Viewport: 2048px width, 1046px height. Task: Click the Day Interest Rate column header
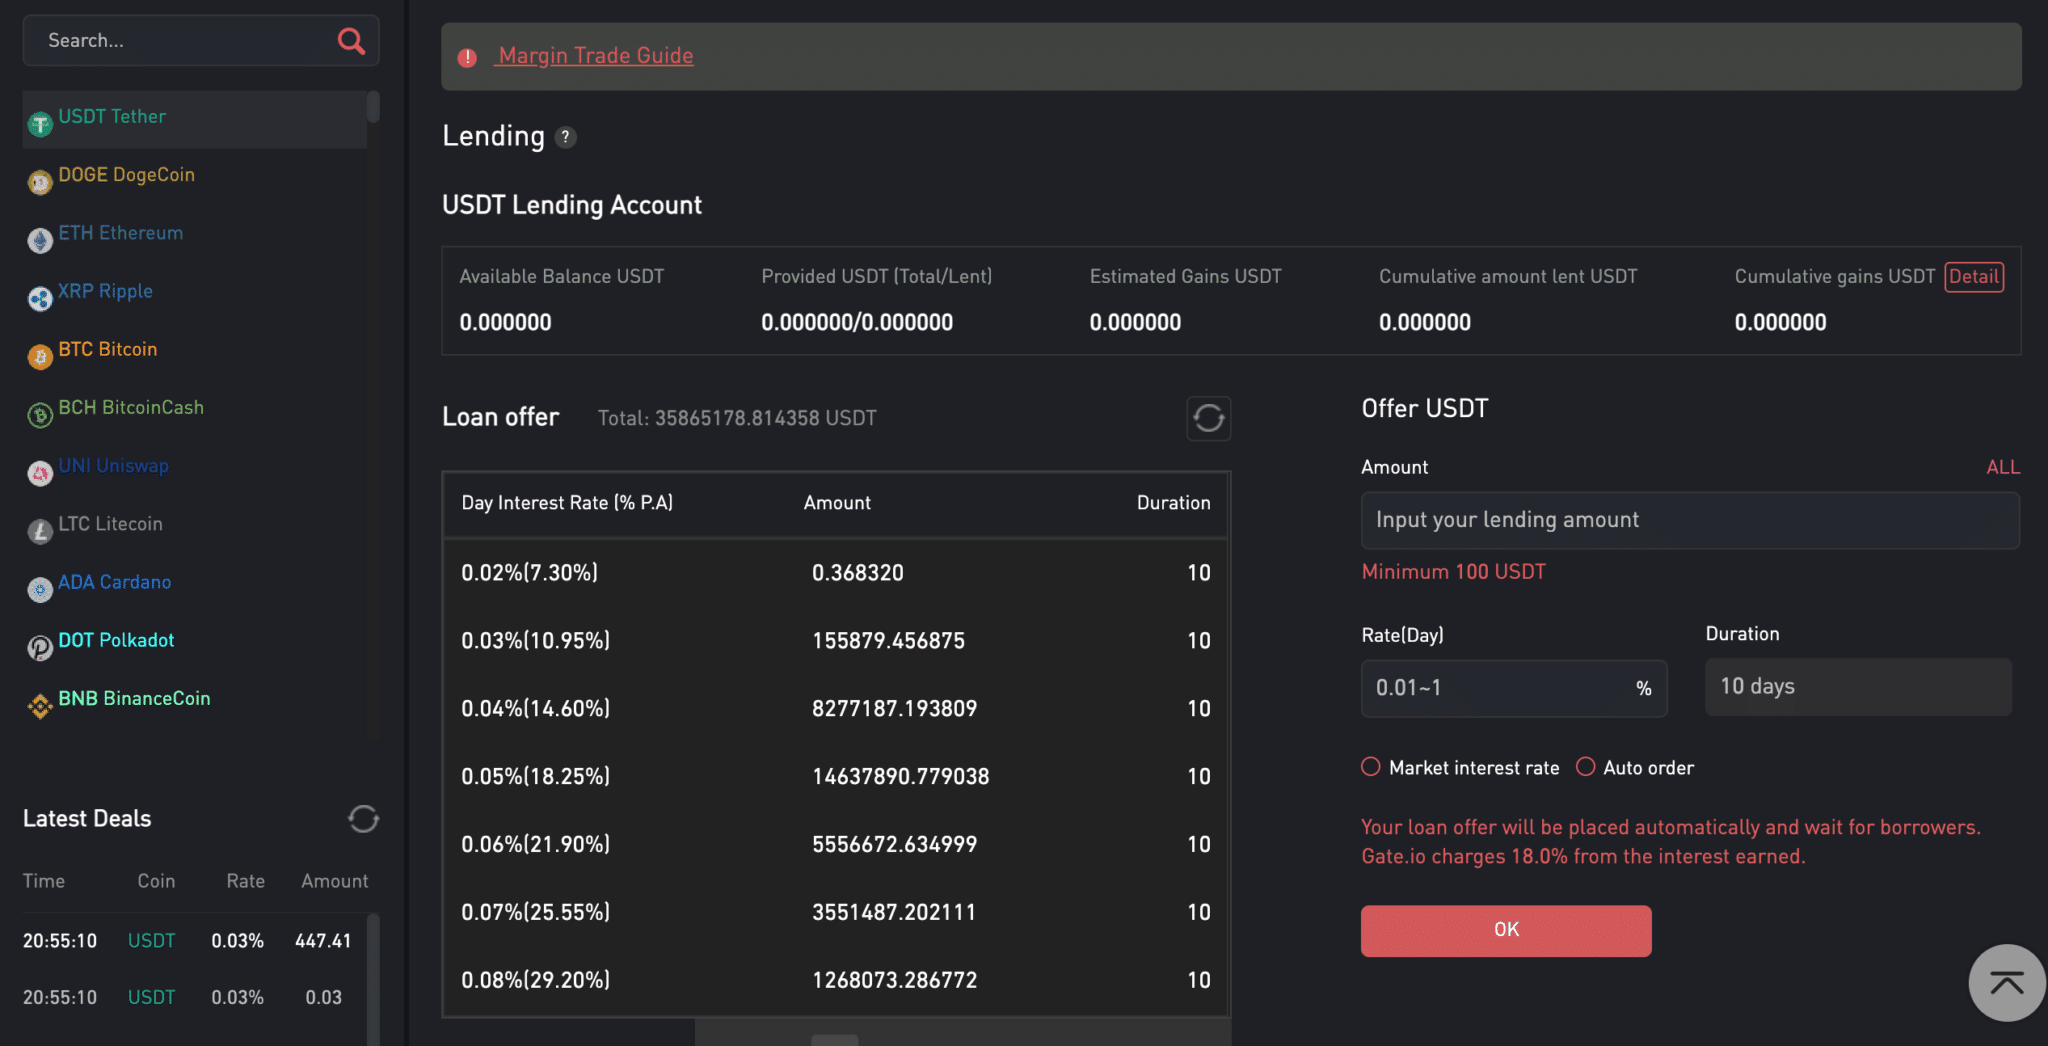coord(567,503)
